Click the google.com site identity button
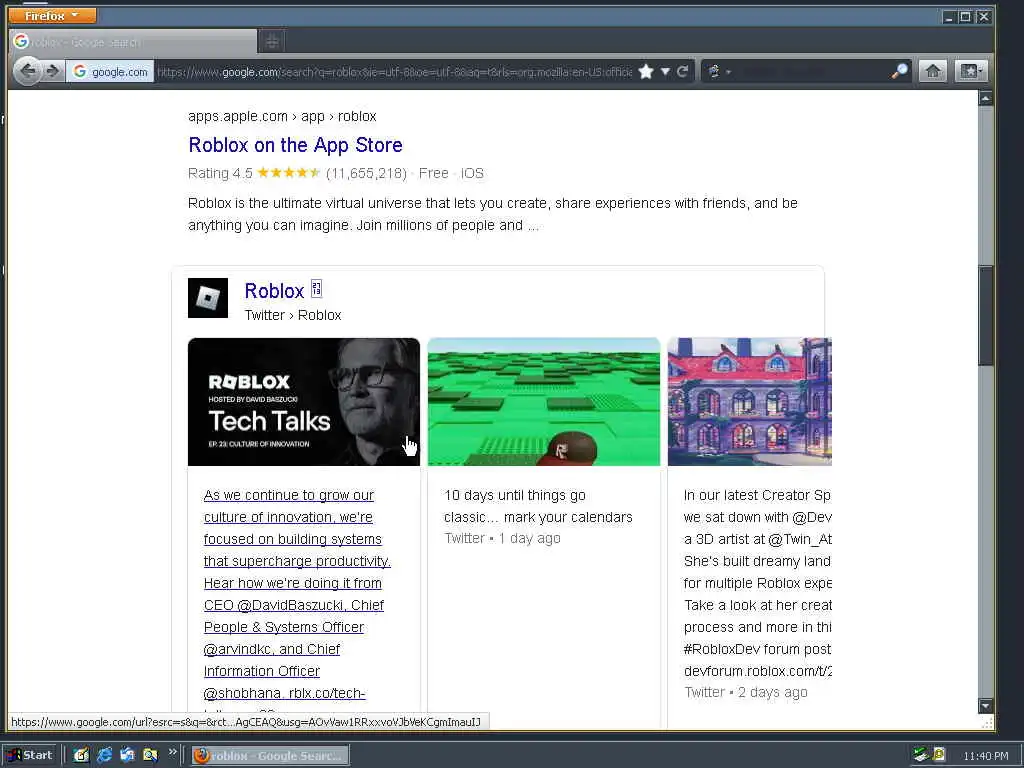Viewport: 1024px width, 768px height. click(110, 71)
